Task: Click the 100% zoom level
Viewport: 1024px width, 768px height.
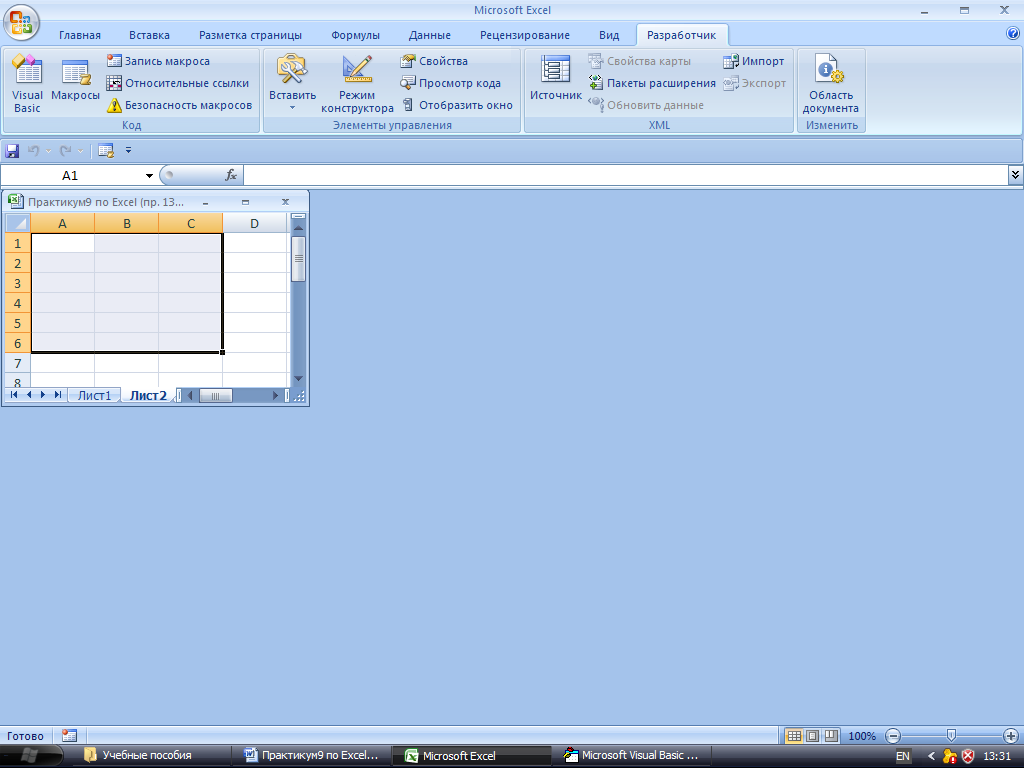Action: point(862,736)
